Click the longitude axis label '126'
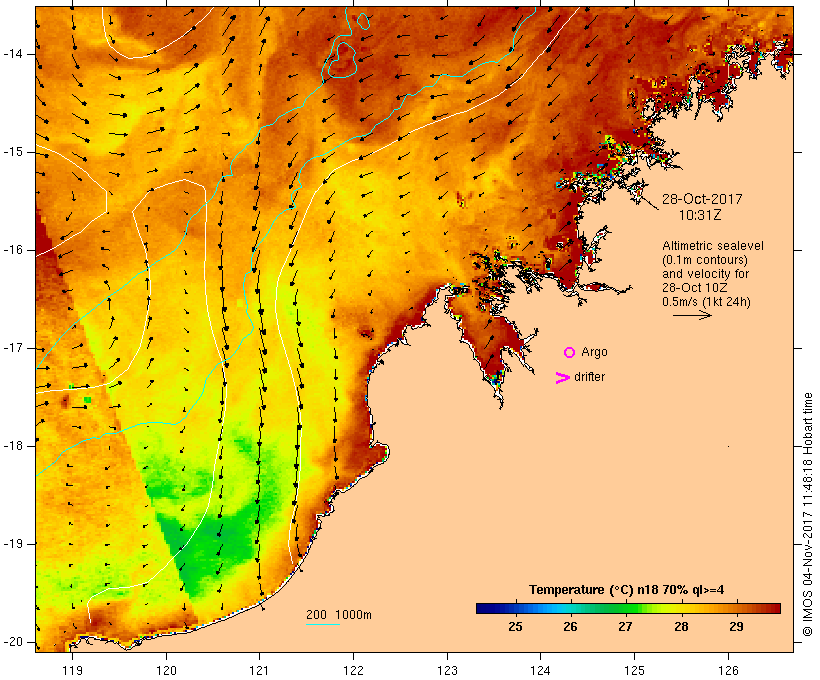 coord(728,670)
